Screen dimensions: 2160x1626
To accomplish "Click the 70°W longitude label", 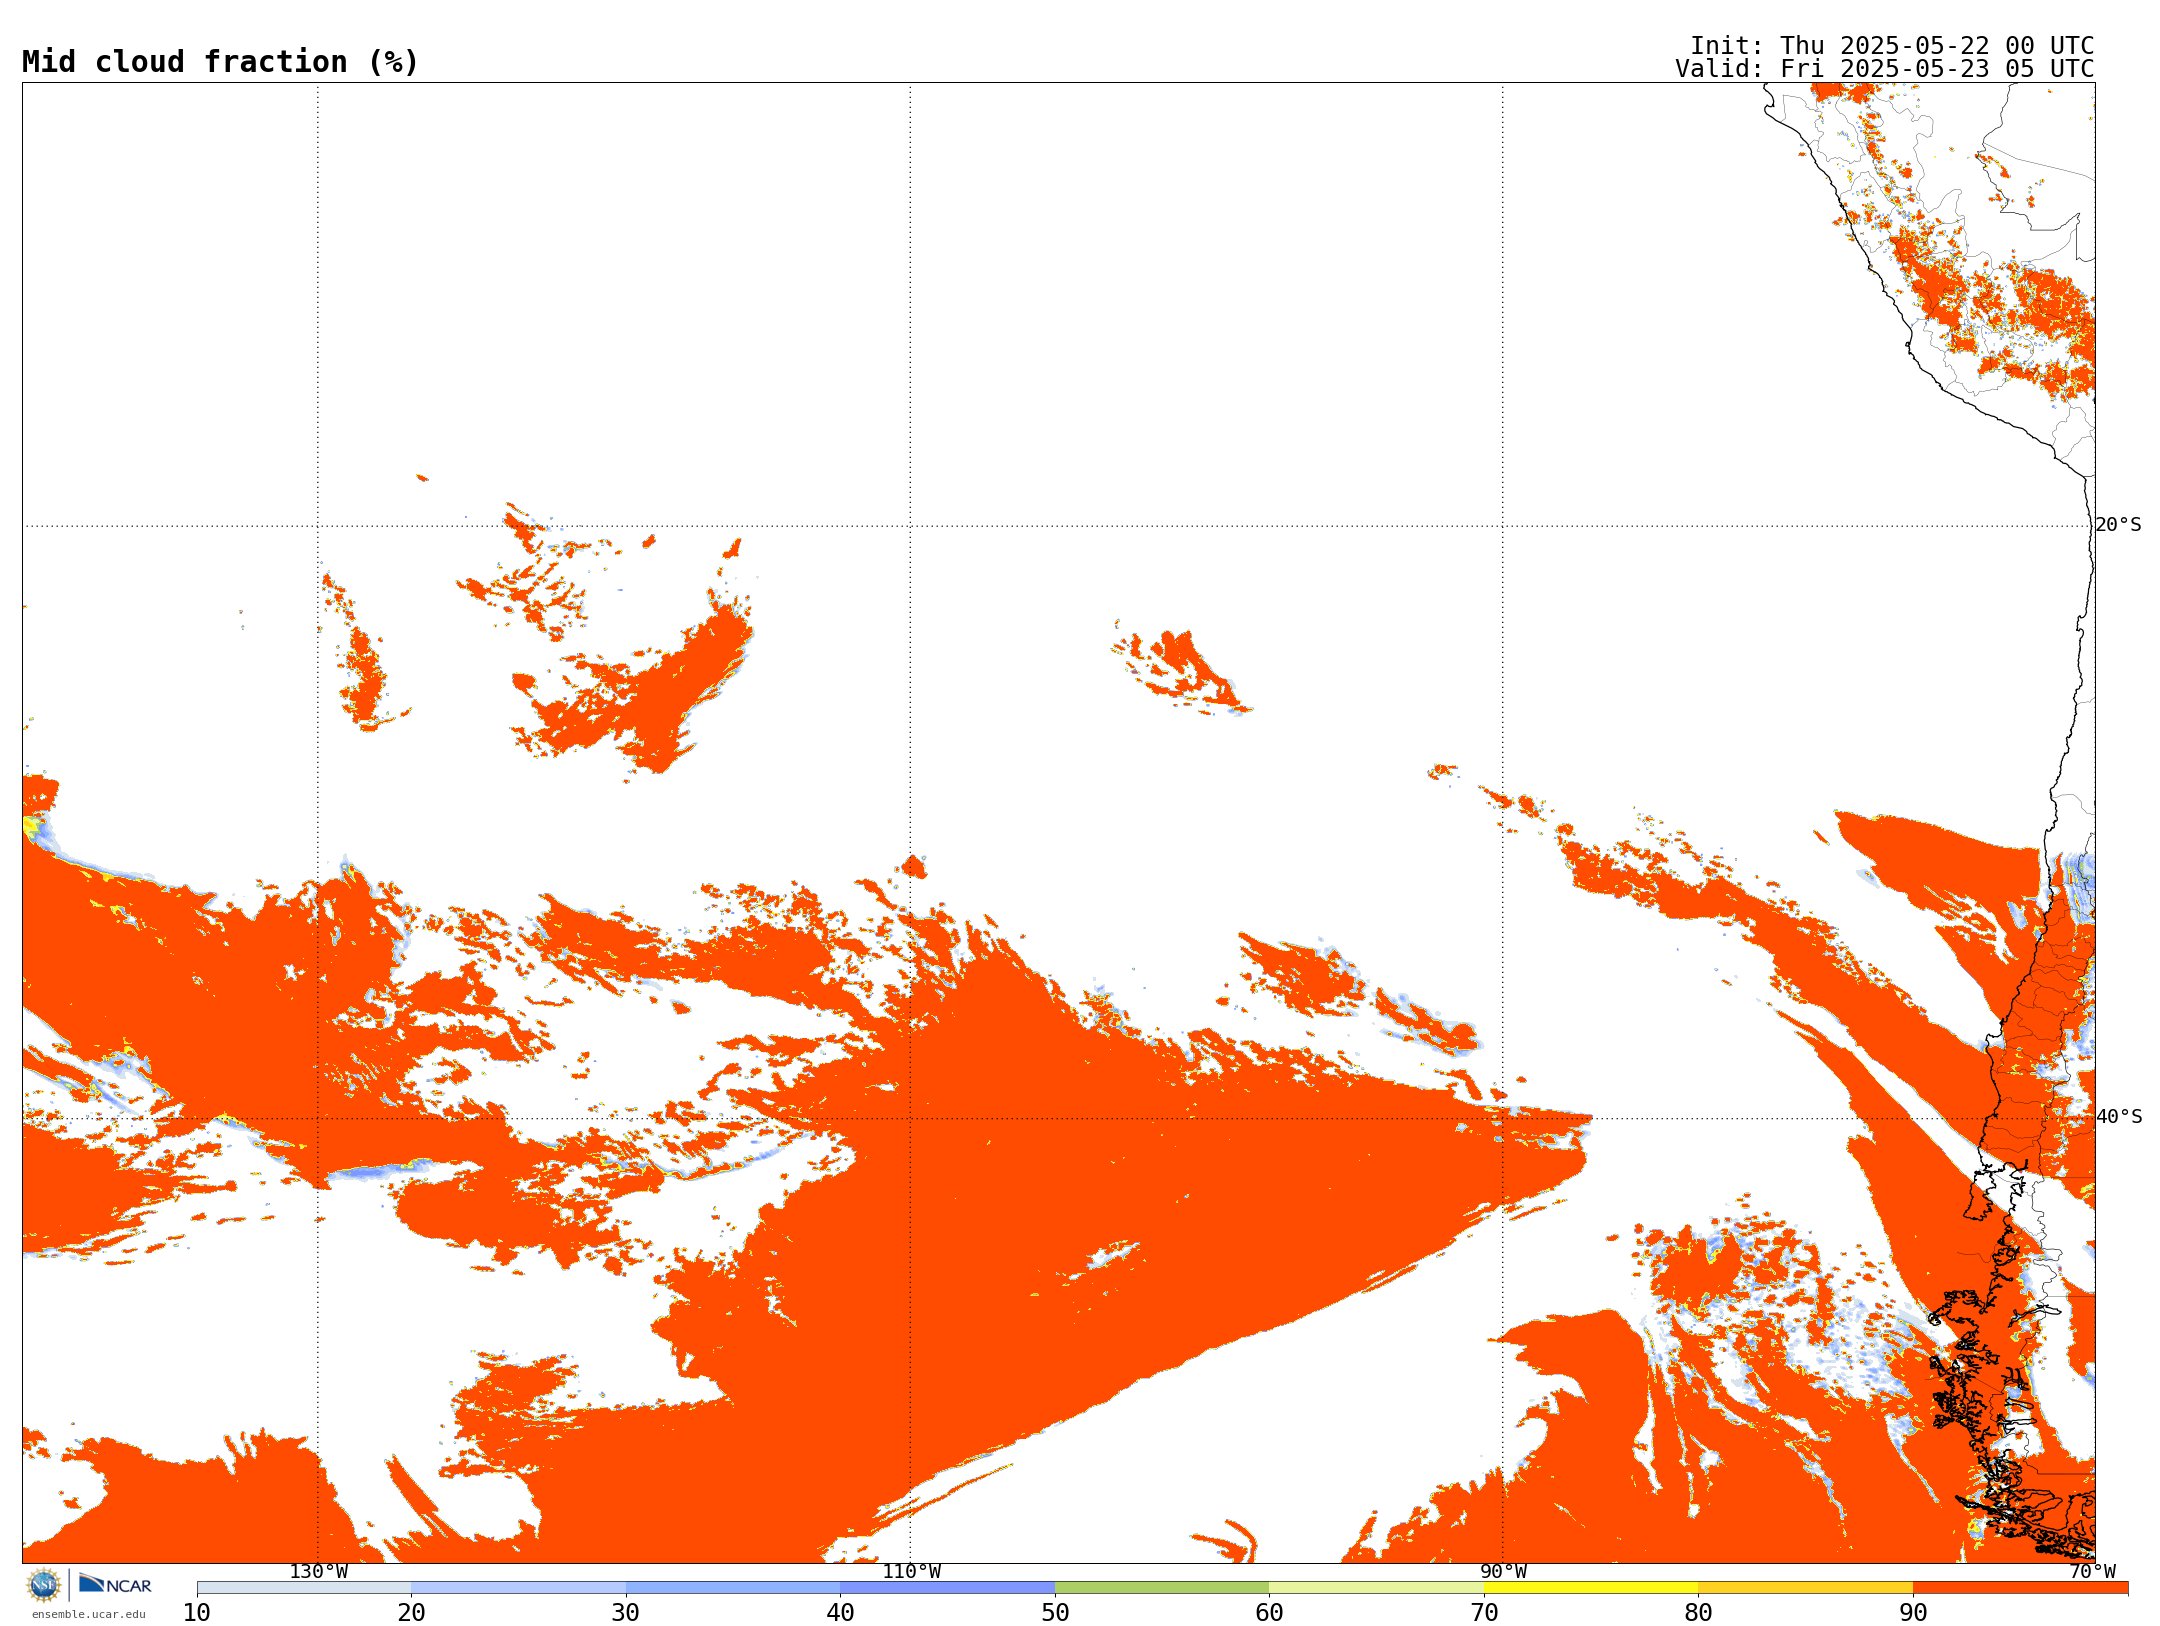I will (2092, 1572).
